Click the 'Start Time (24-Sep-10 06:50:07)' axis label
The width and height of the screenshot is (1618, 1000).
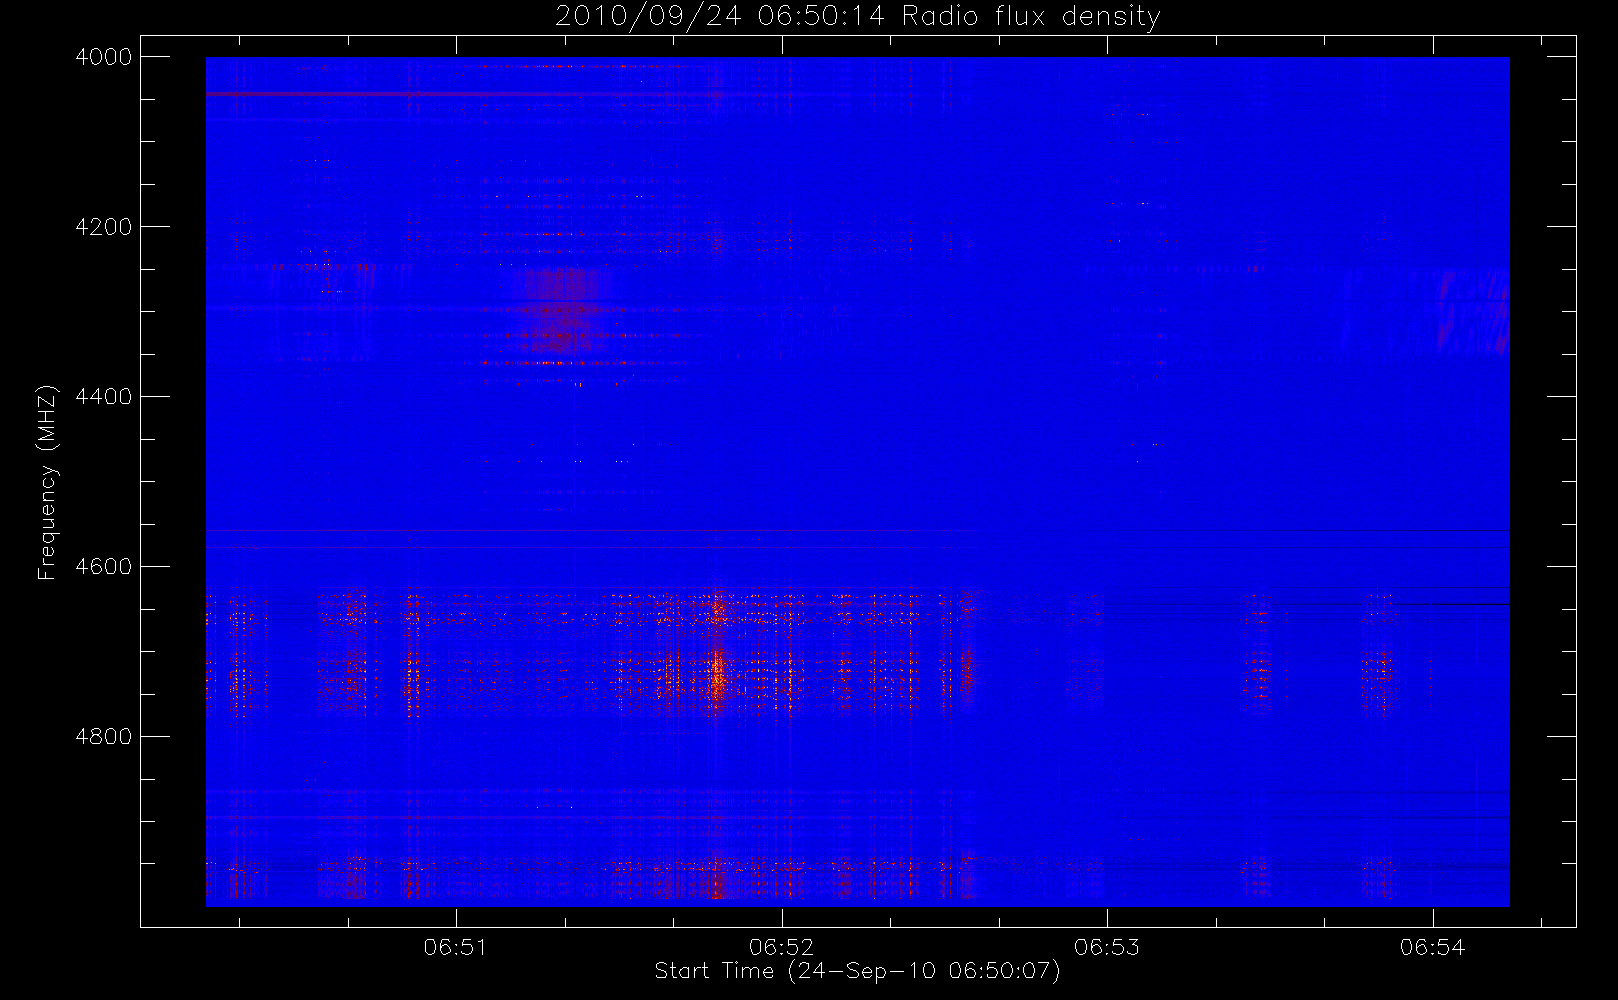857,971
